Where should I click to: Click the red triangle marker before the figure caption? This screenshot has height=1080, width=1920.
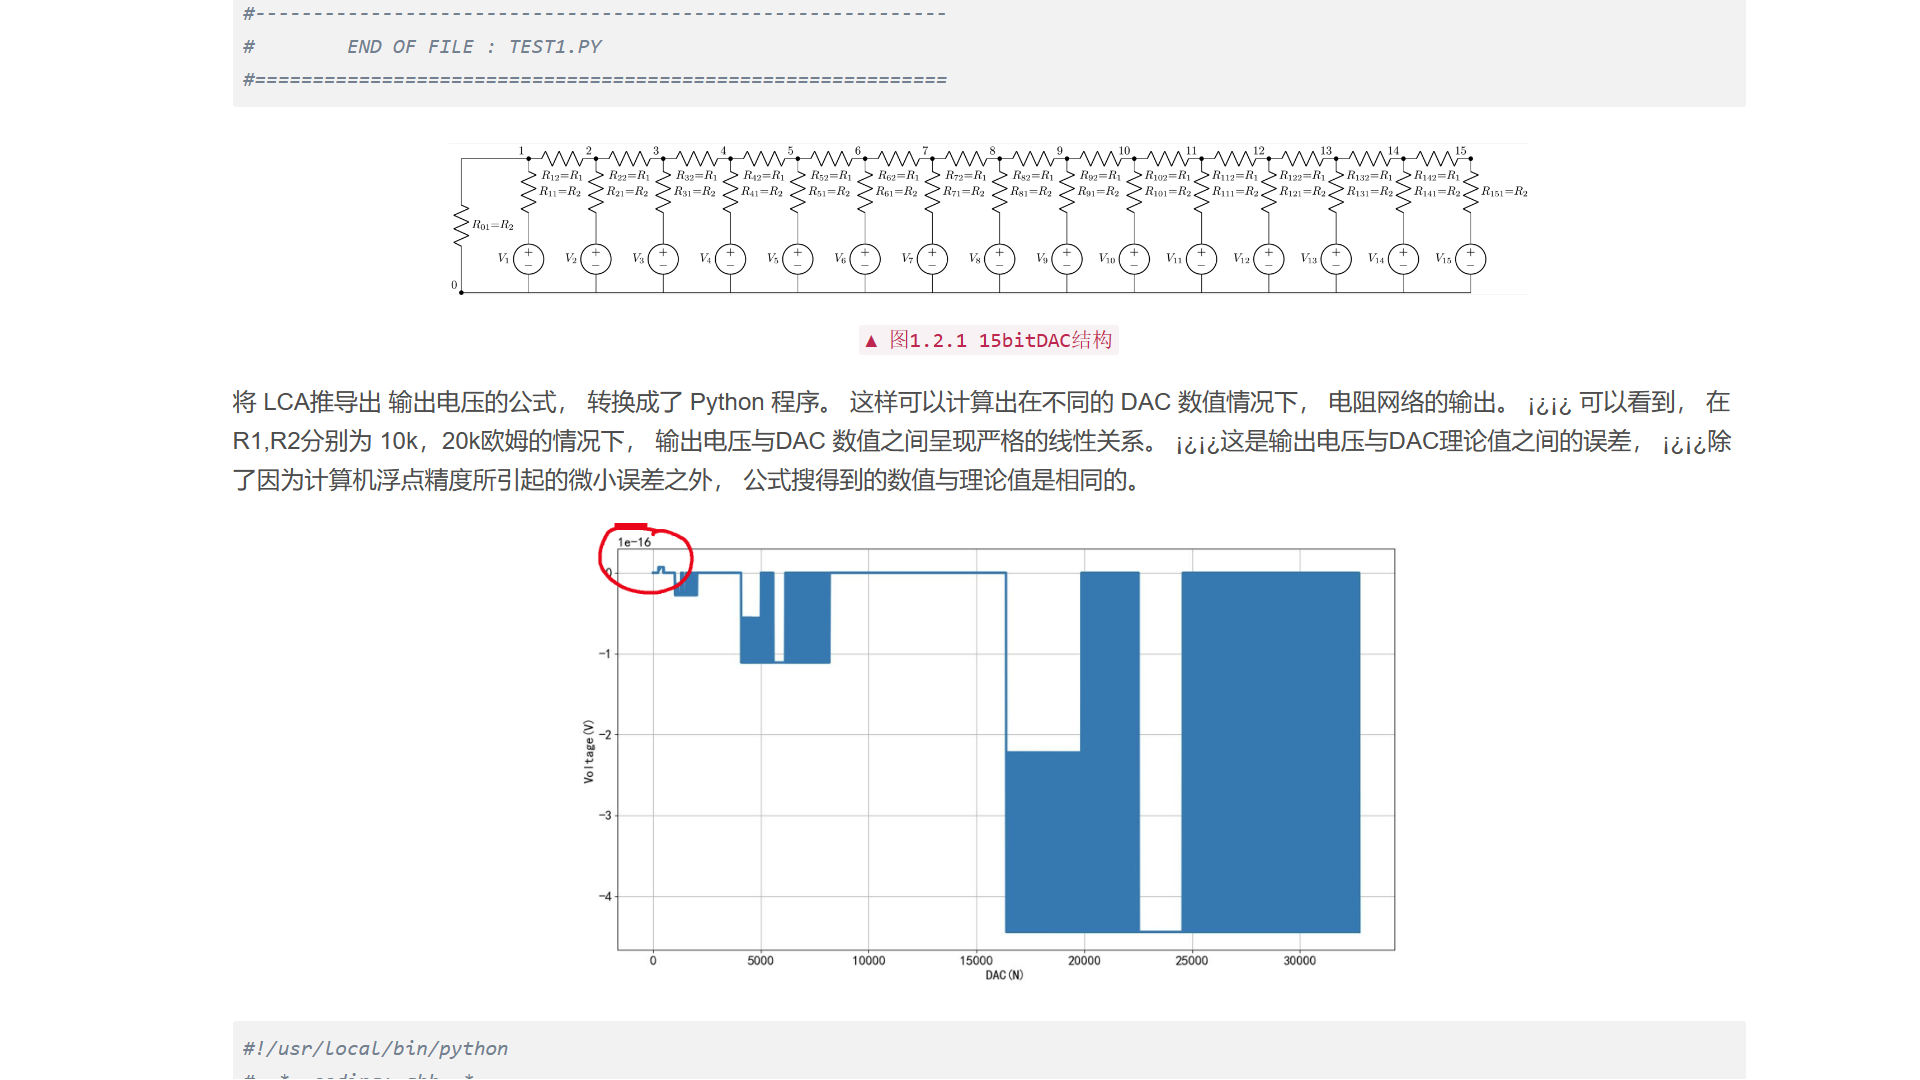tap(870, 340)
